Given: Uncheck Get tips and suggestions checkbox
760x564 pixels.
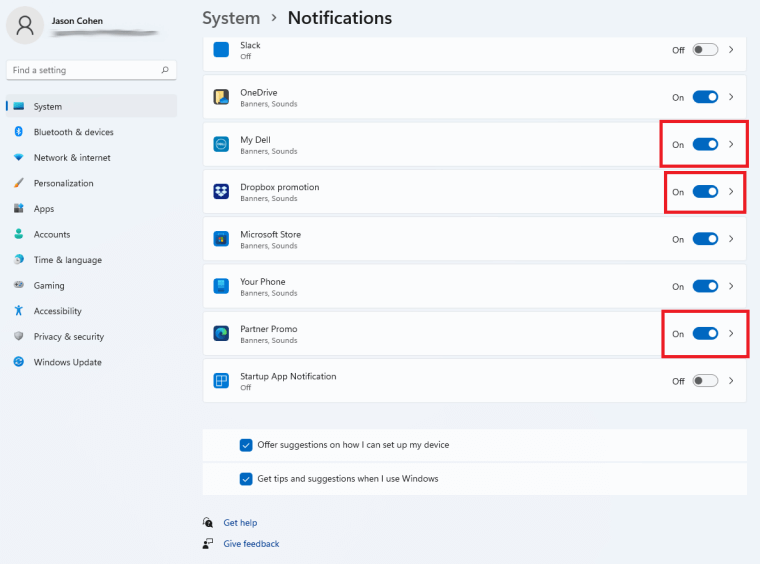Looking at the screenshot, I should [x=246, y=479].
